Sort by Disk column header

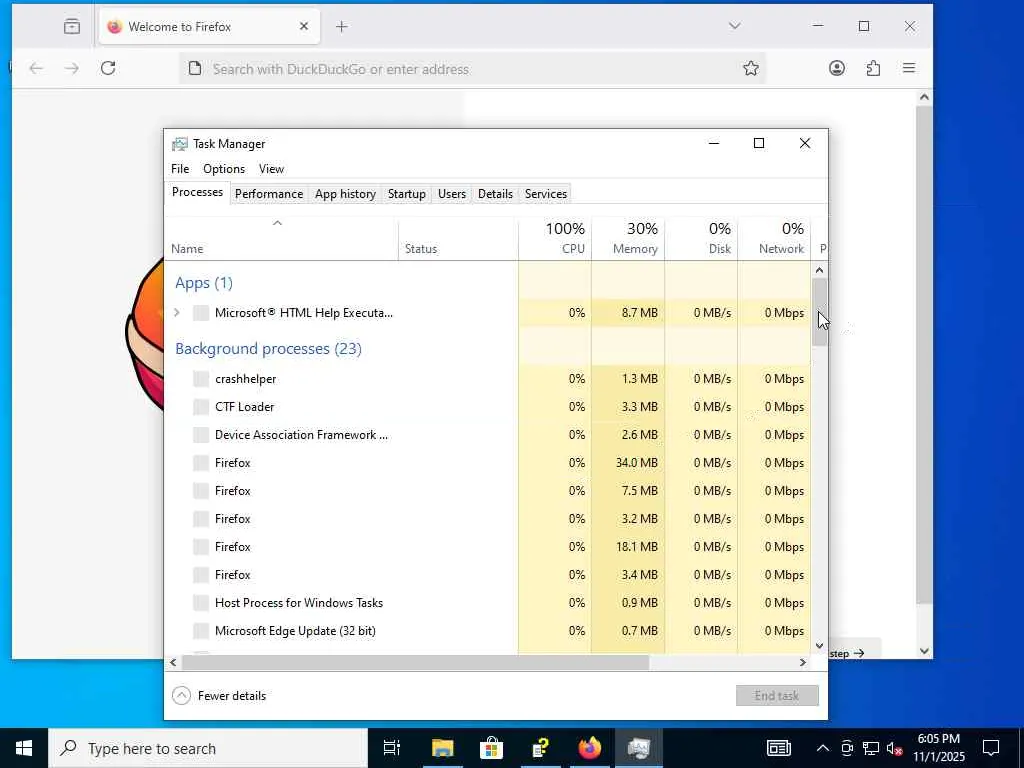[701, 238]
